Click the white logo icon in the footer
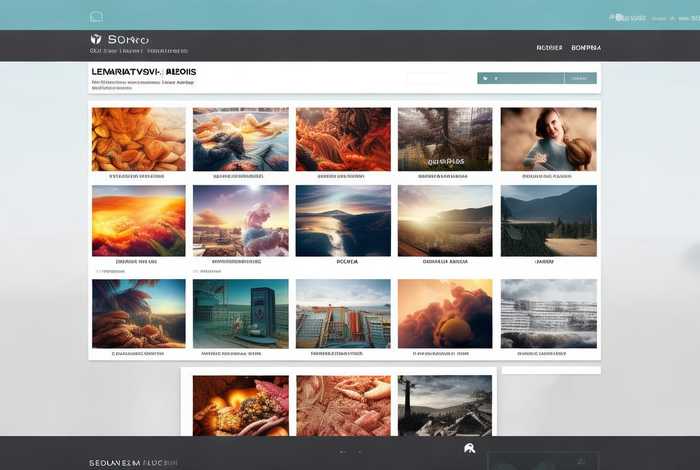The image size is (700, 470). pos(469,449)
